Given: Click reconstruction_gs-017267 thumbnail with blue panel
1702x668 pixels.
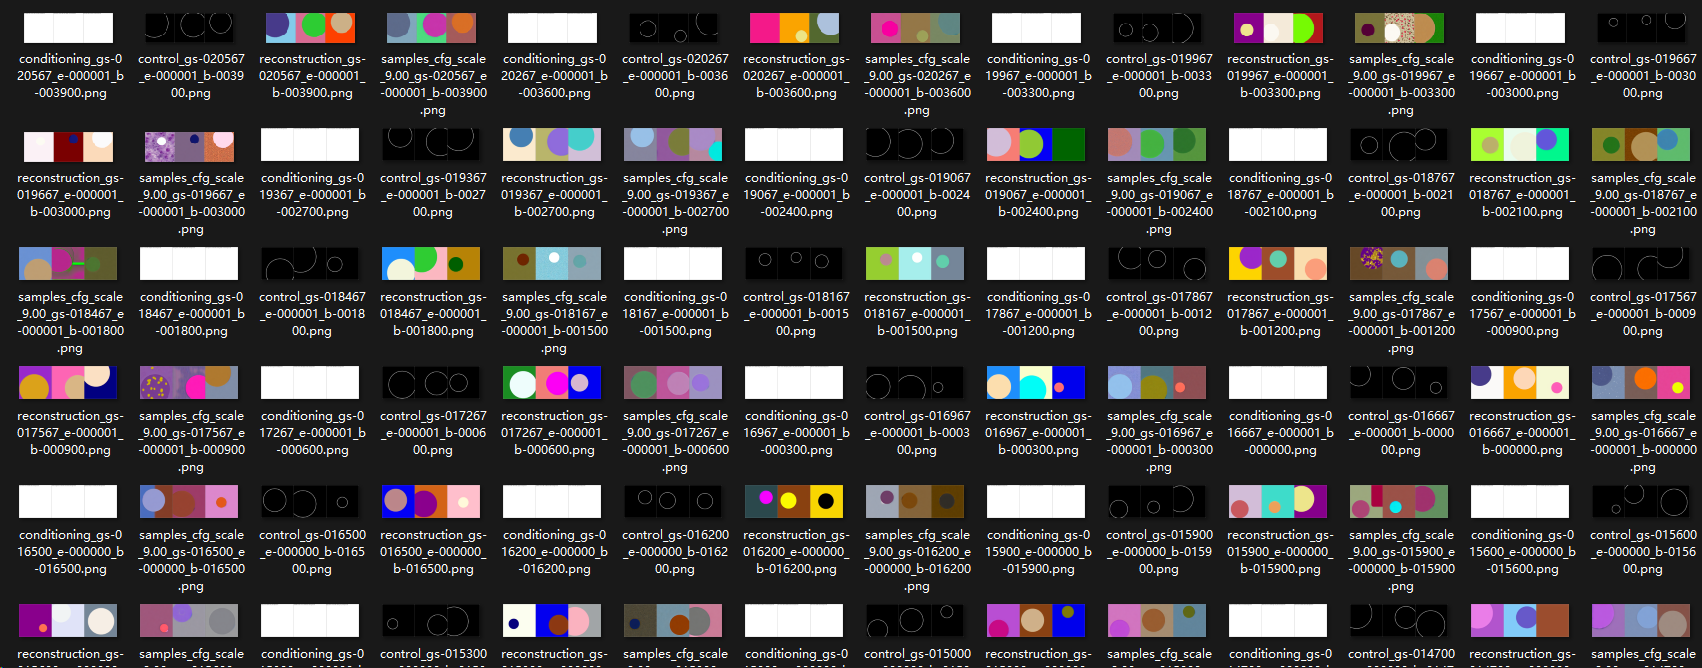Looking at the screenshot, I should (553, 383).
